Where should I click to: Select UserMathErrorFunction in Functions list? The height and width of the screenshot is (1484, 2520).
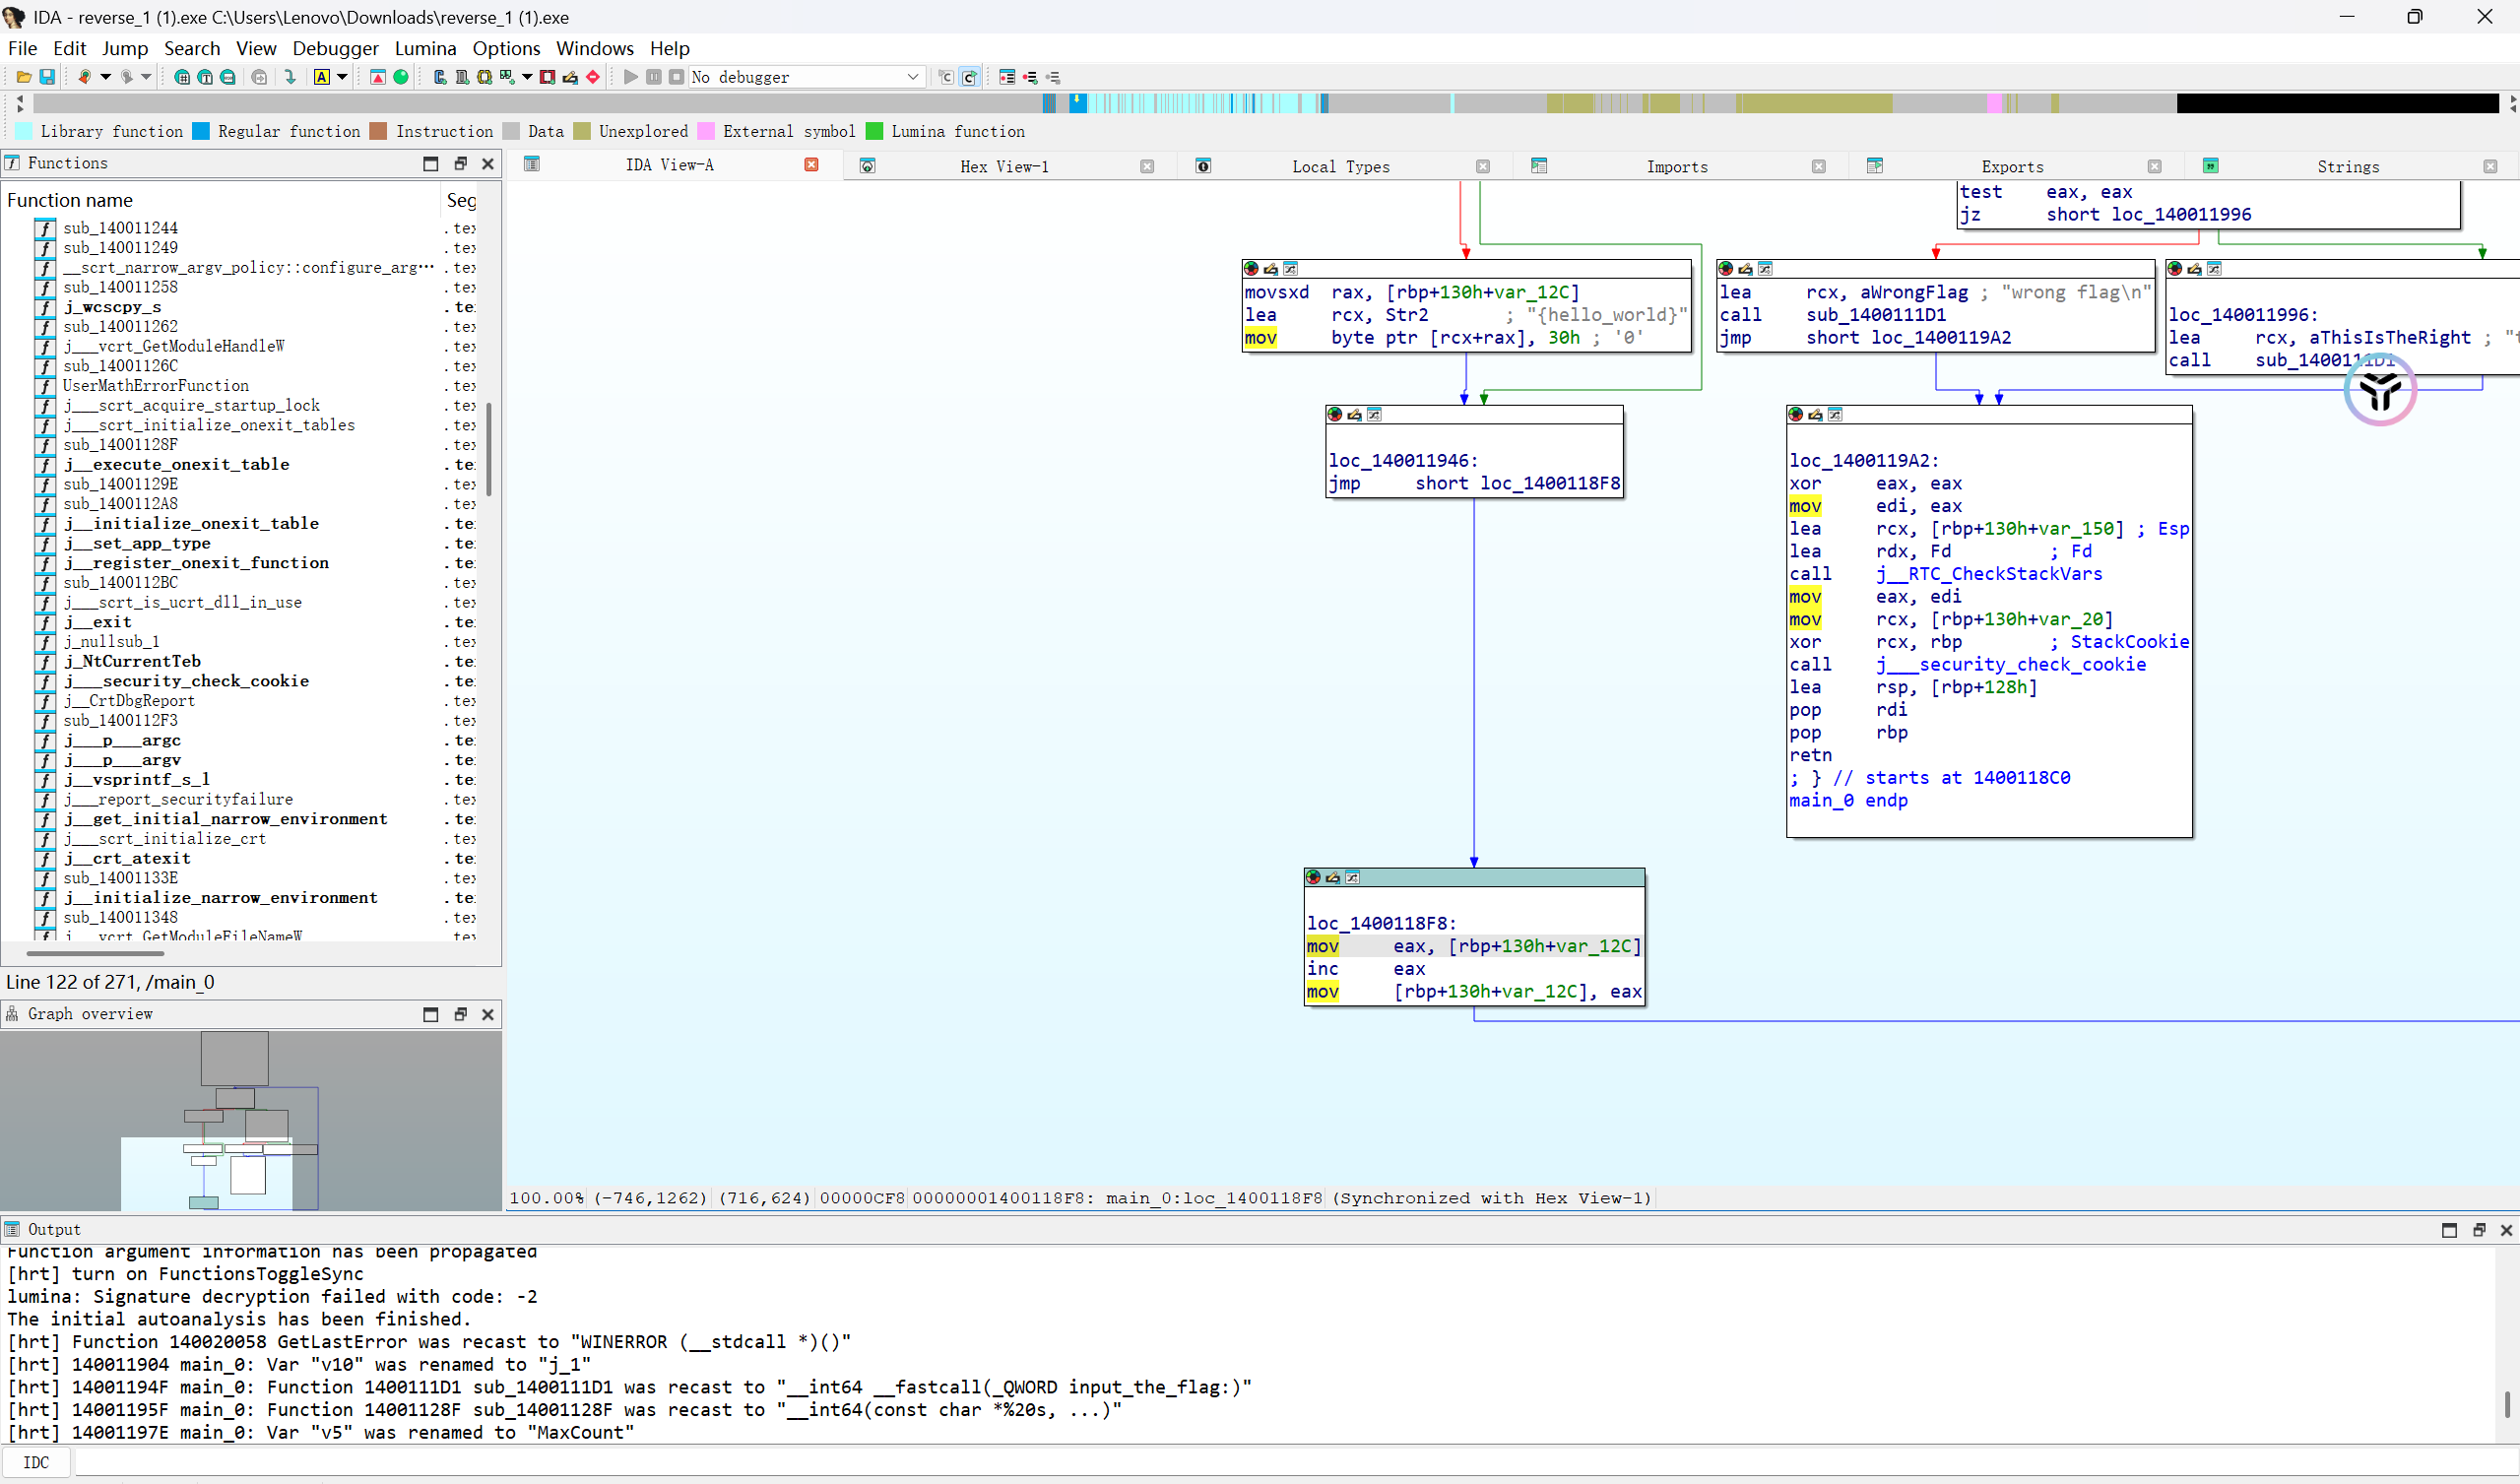pyautogui.click(x=155, y=385)
